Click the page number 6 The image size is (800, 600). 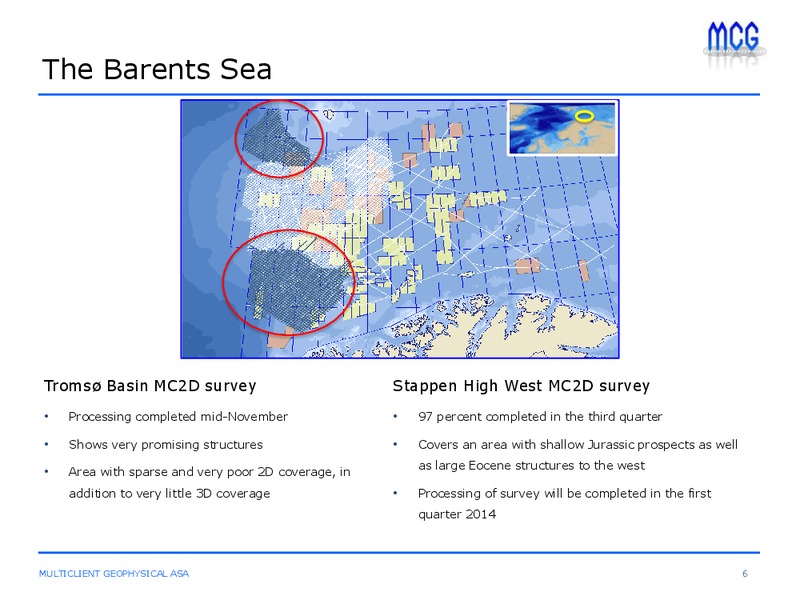coord(745,573)
